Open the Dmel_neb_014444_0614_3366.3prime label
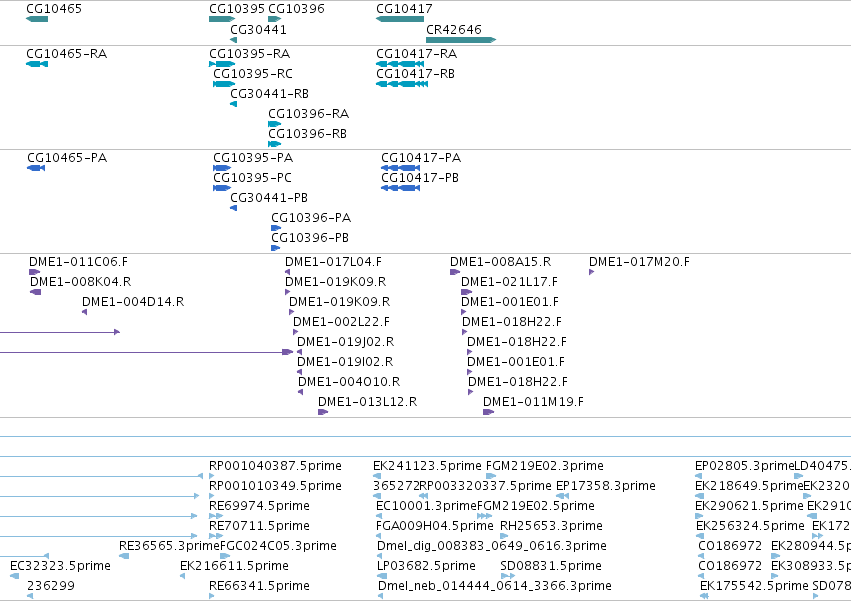Image resolution: width=851 pixels, height=601 pixels. (x=494, y=586)
